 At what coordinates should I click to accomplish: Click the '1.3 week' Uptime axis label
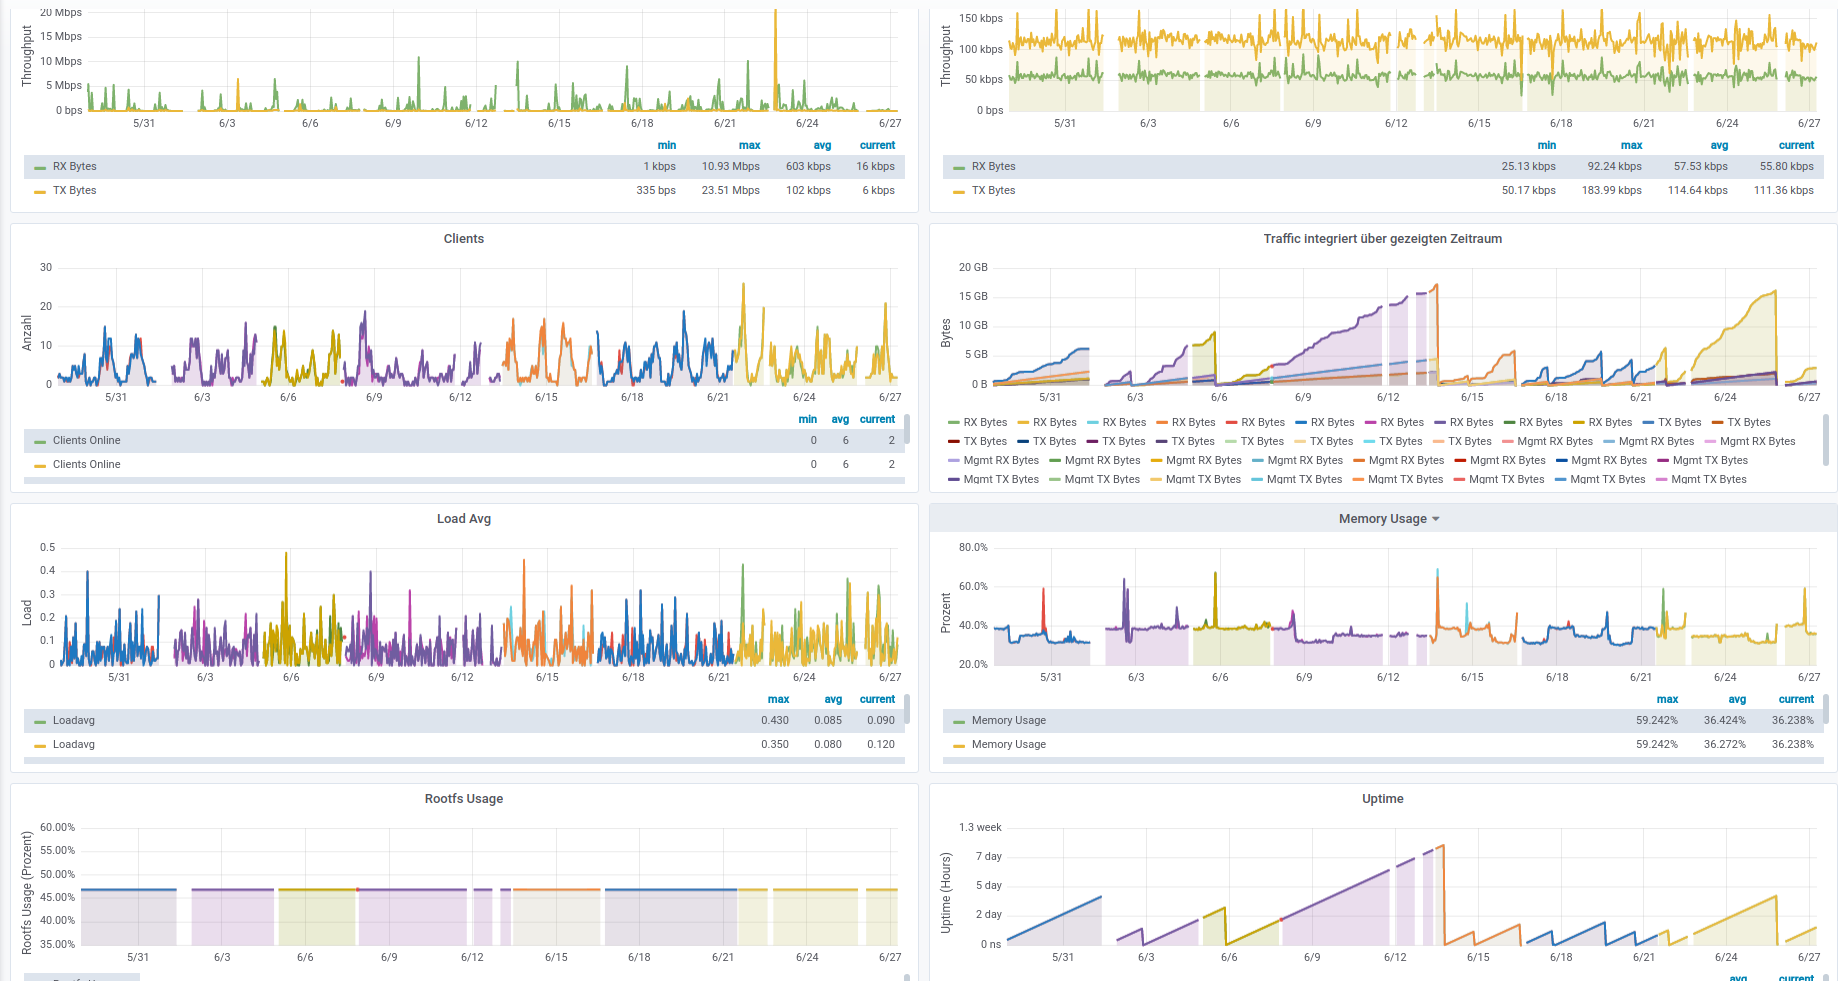point(980,828)
